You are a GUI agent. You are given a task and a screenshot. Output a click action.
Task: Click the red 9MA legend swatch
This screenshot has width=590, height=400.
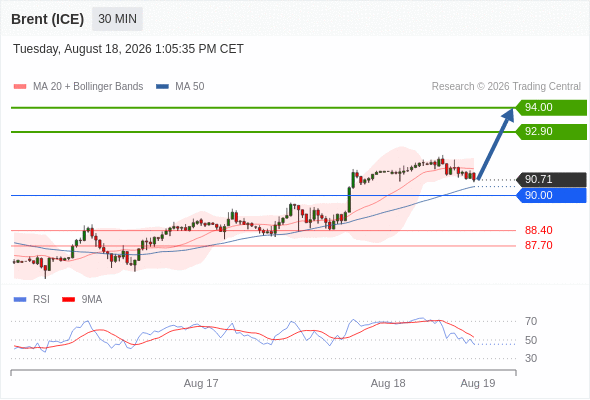click(x=68, y=300)
